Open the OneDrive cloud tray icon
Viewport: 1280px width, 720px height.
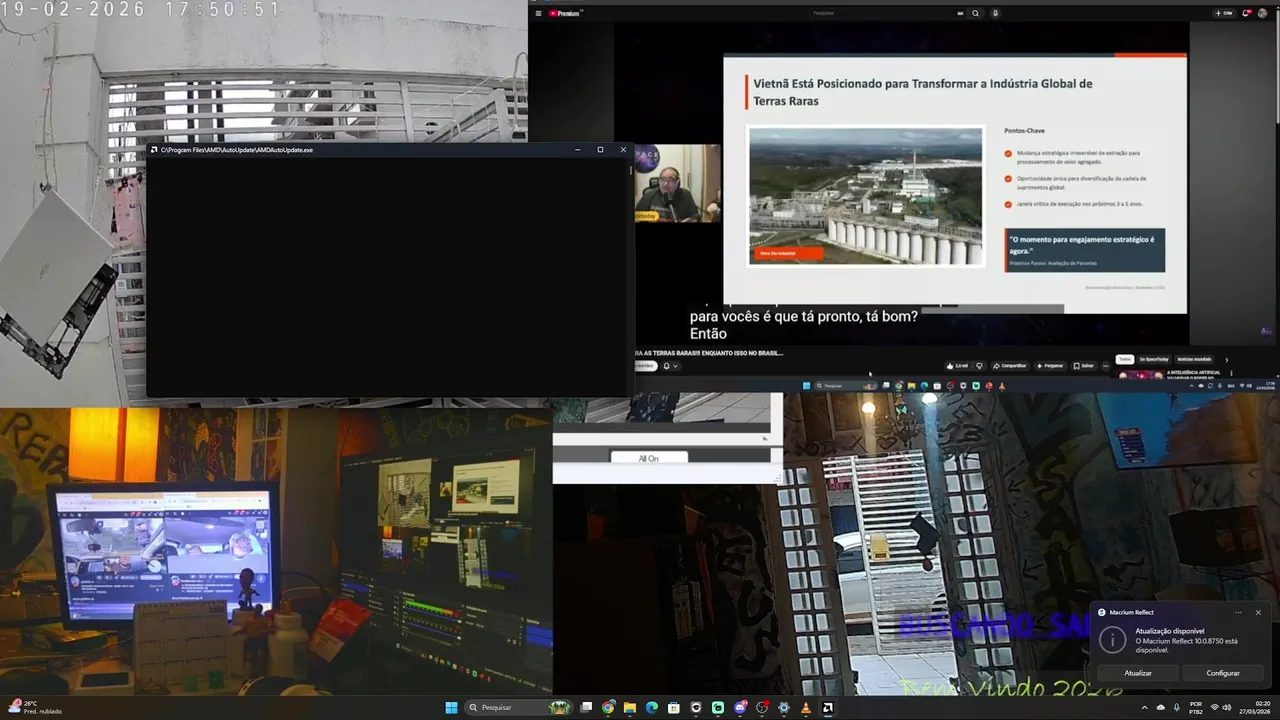pos(1160,708)
